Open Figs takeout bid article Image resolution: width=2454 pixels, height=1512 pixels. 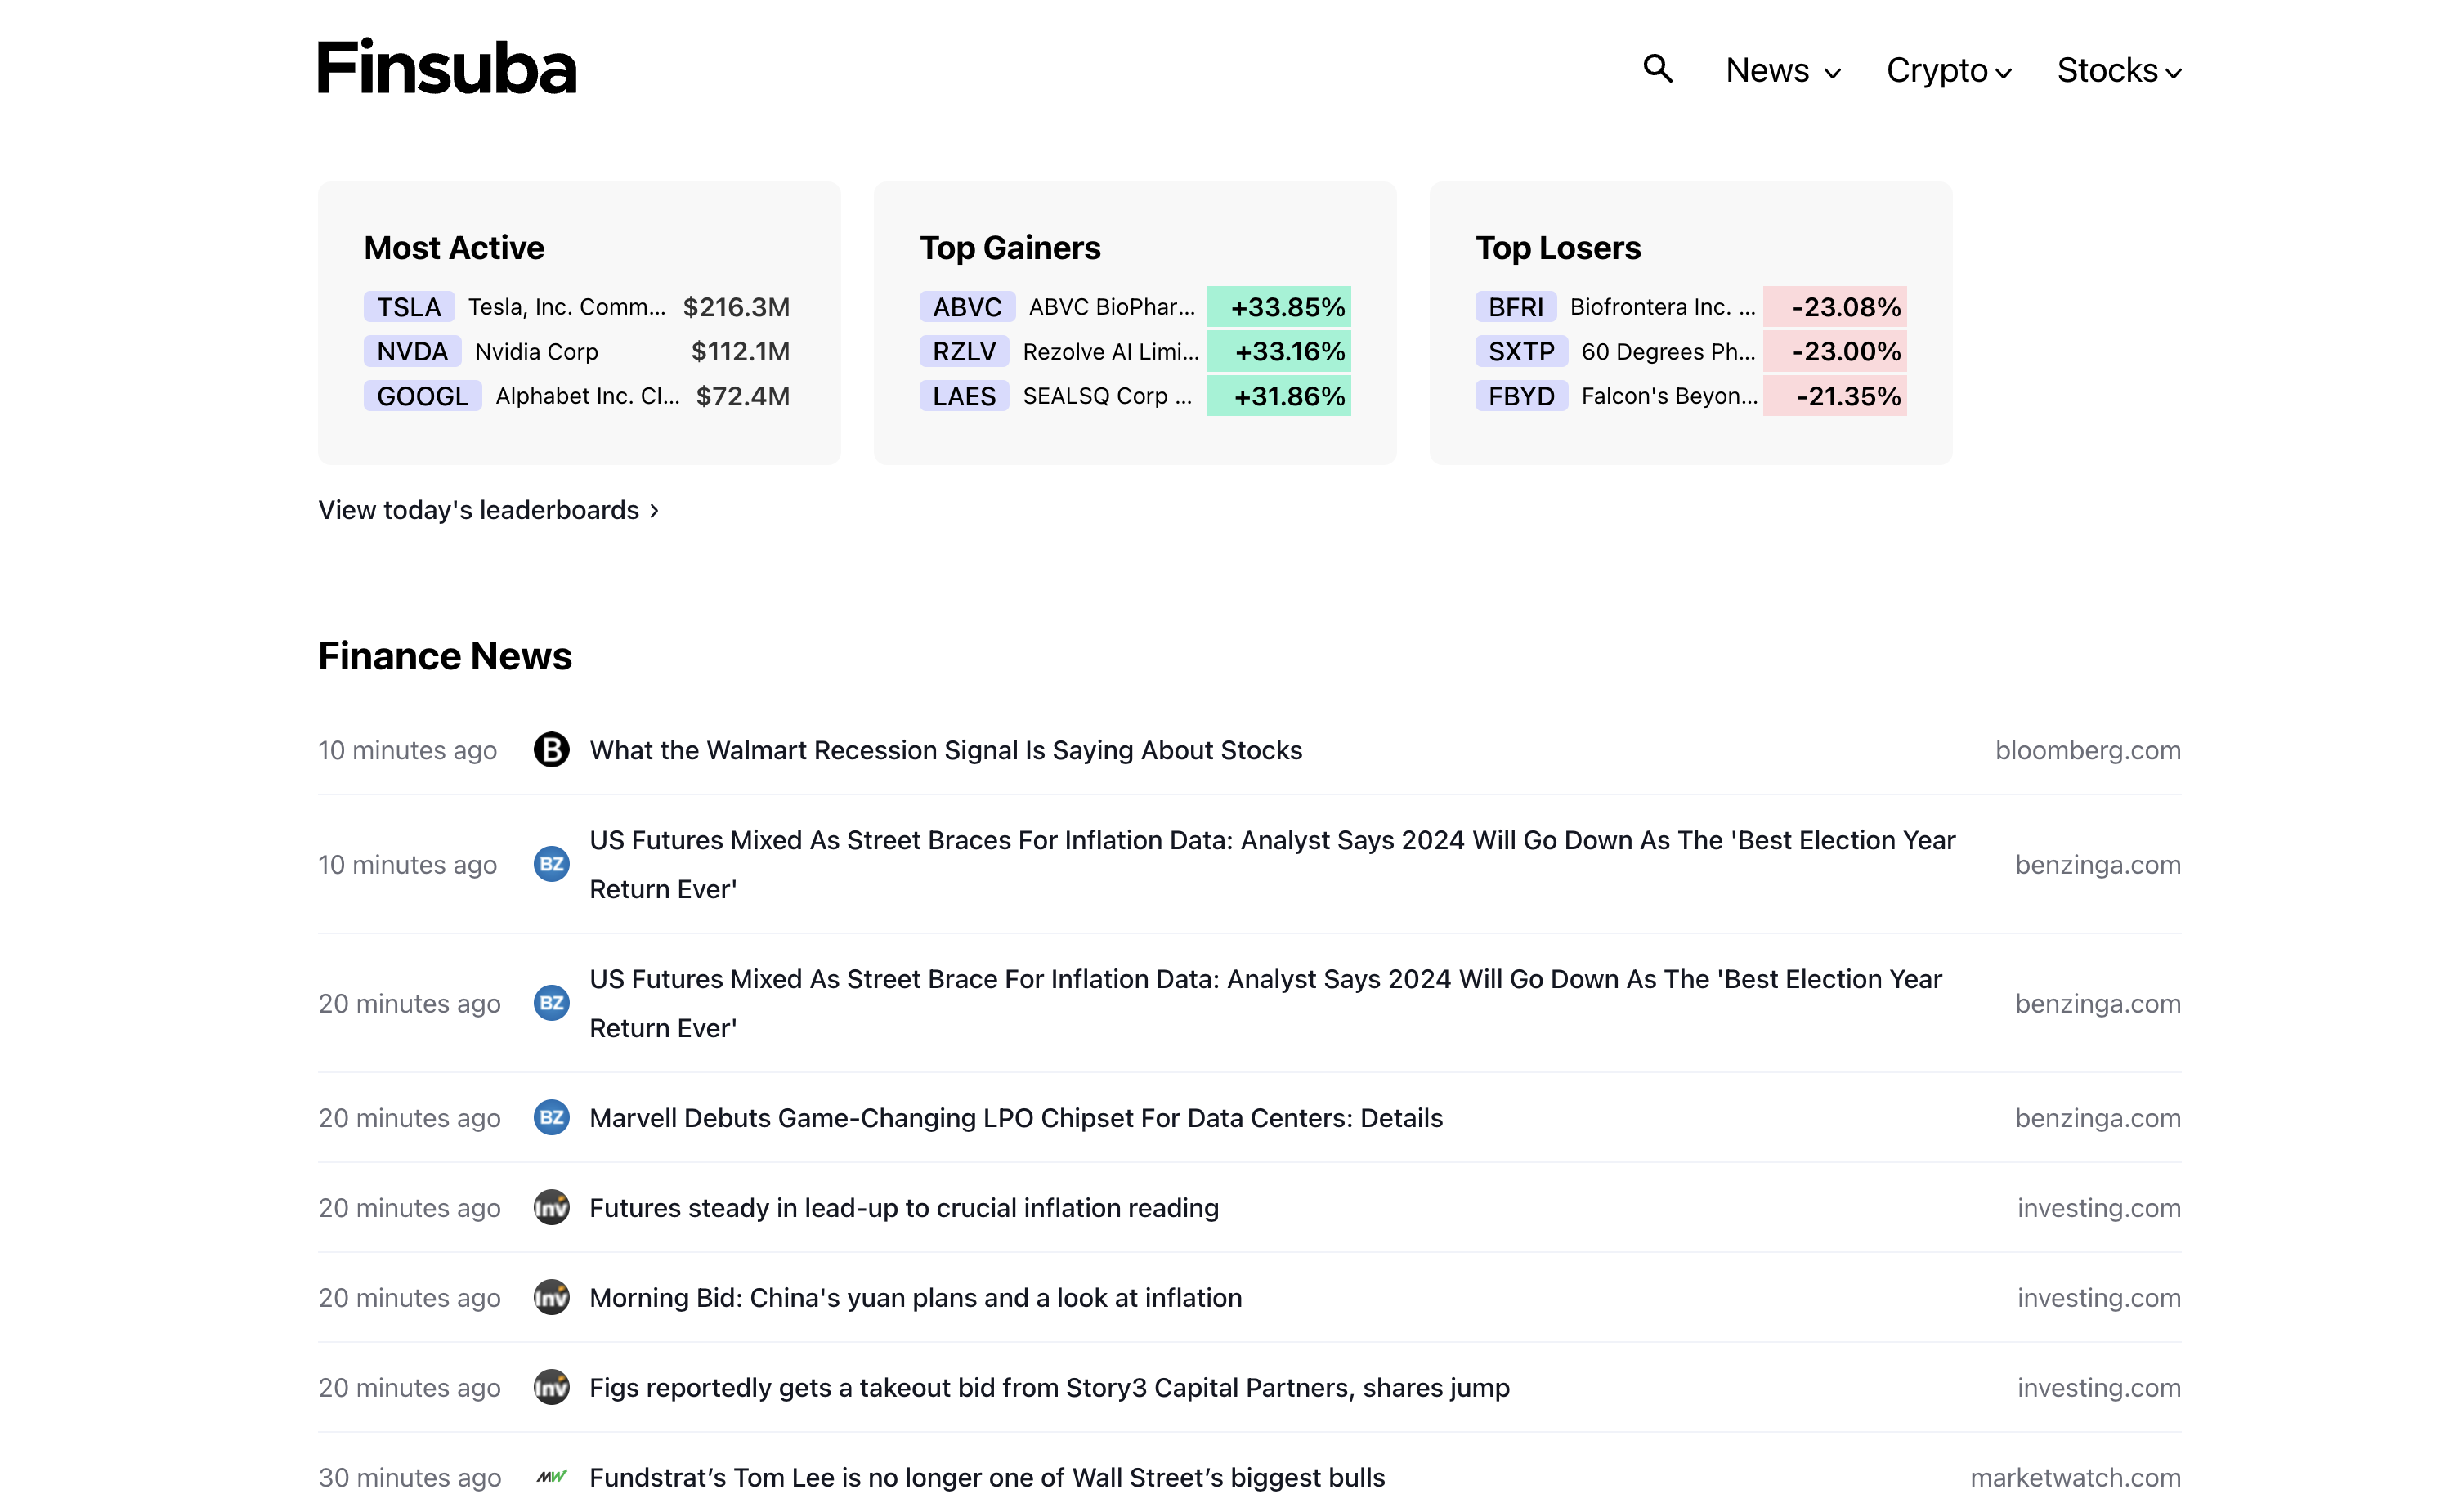pyautogui.click(x=1050, y=1388)
